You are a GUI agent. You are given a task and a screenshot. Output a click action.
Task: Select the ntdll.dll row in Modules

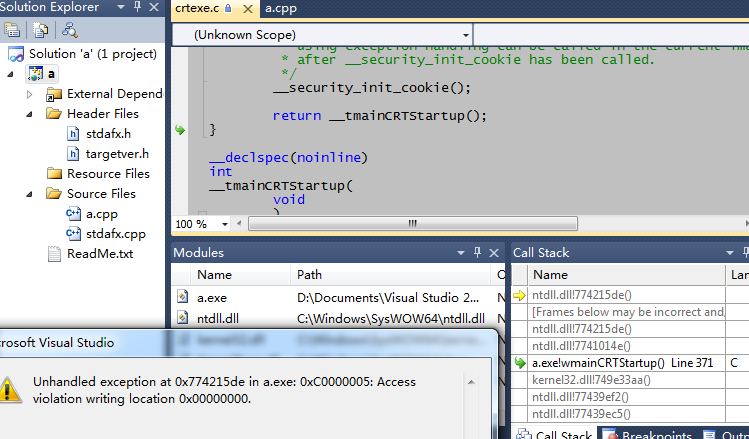pyautogui.click(x=220, y=318)
